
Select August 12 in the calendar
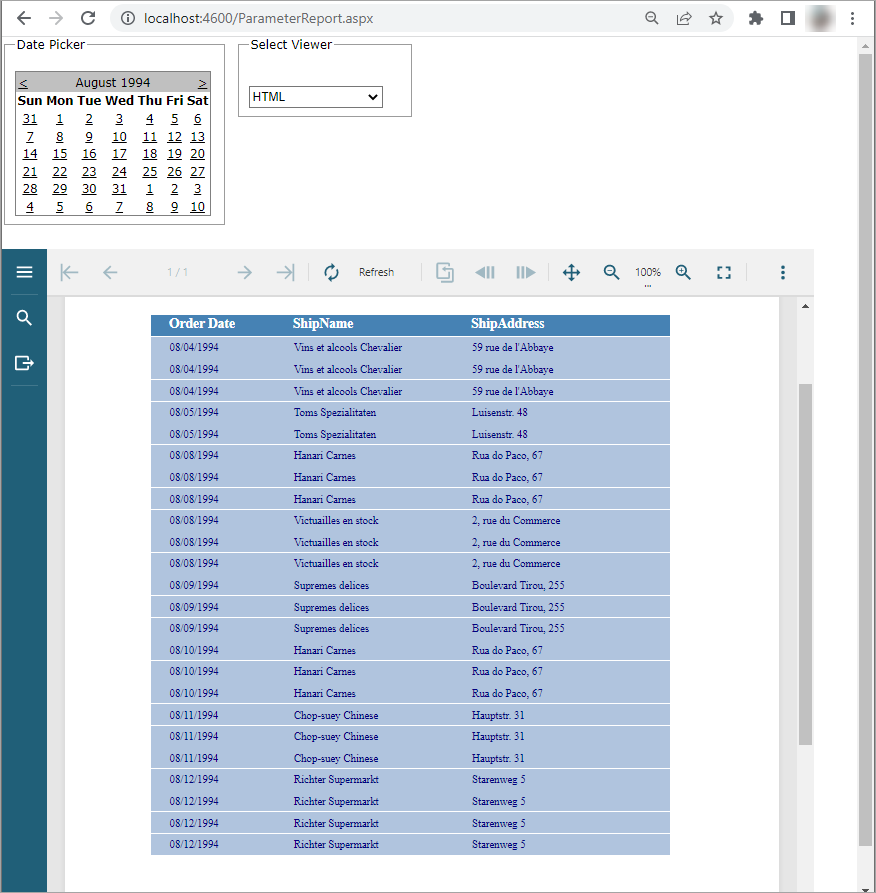174,137
